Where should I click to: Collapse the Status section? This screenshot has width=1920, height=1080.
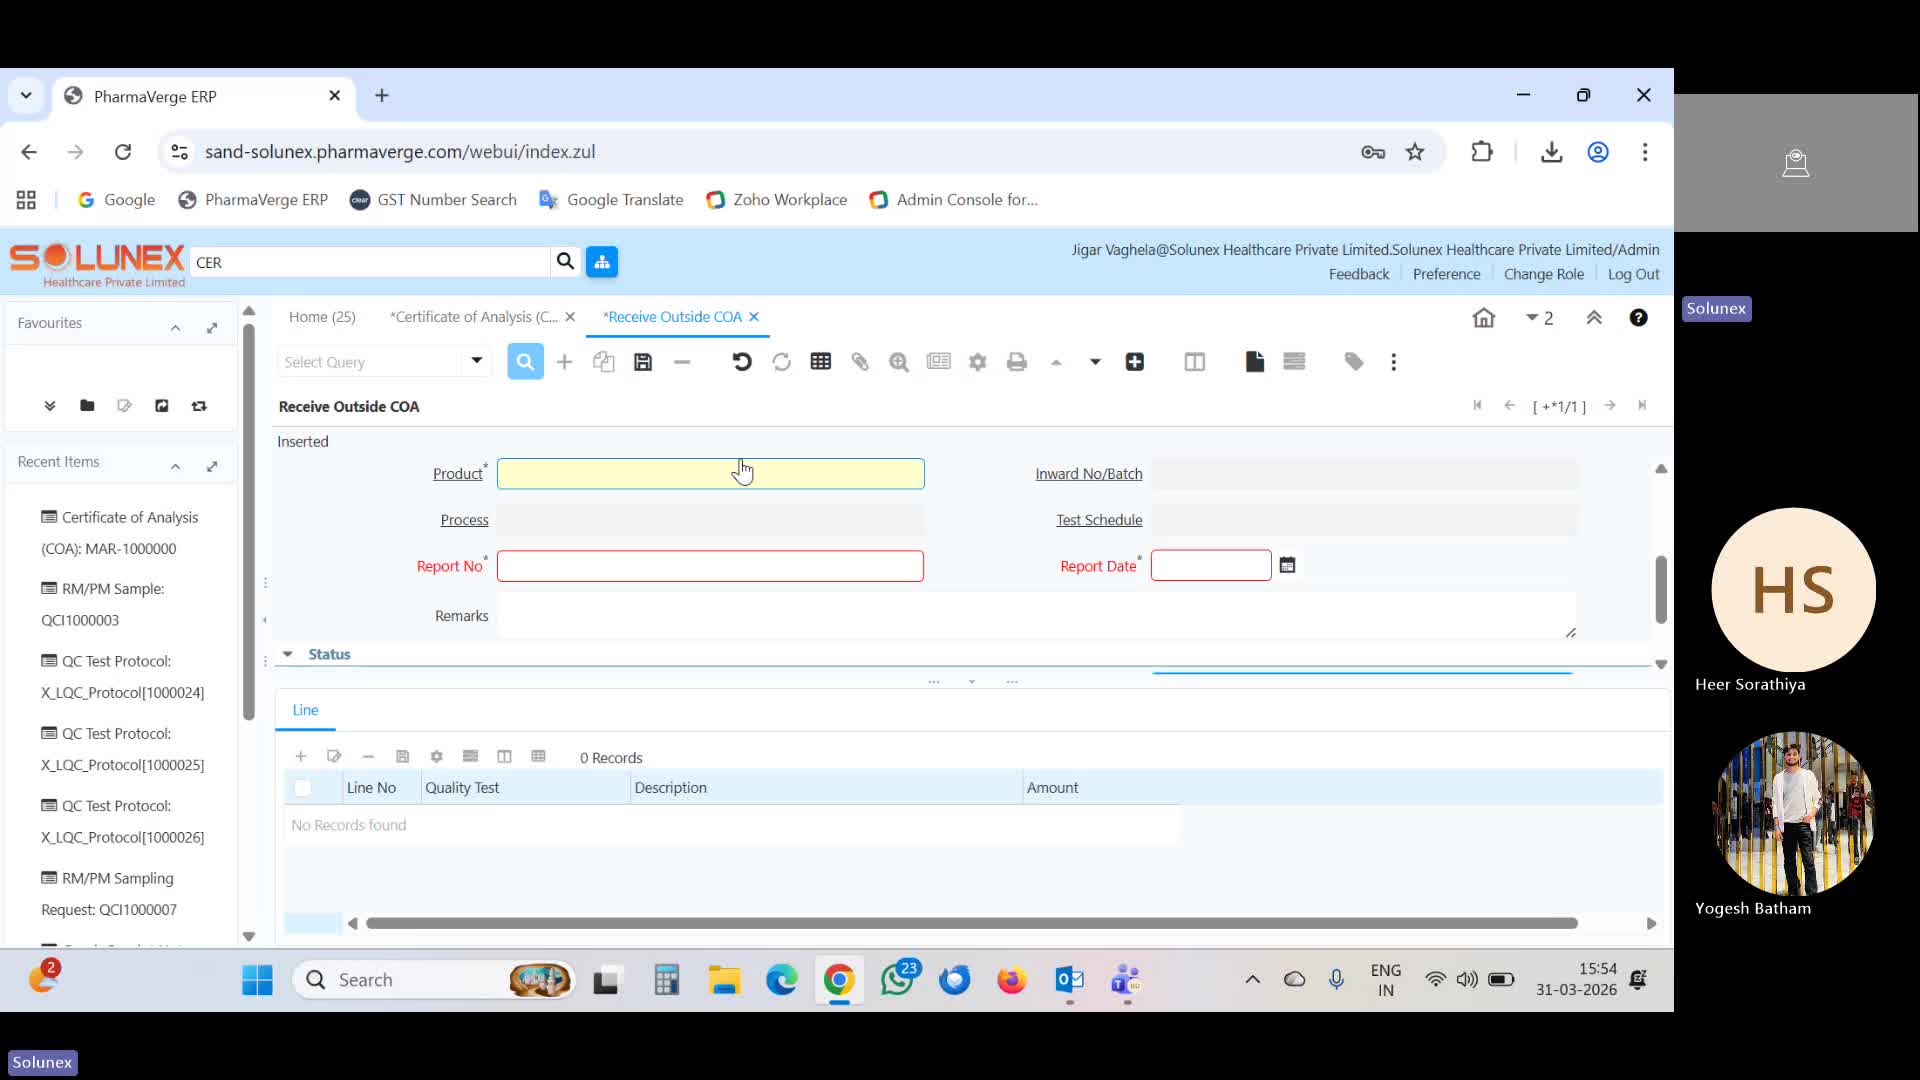coord(288,654)
